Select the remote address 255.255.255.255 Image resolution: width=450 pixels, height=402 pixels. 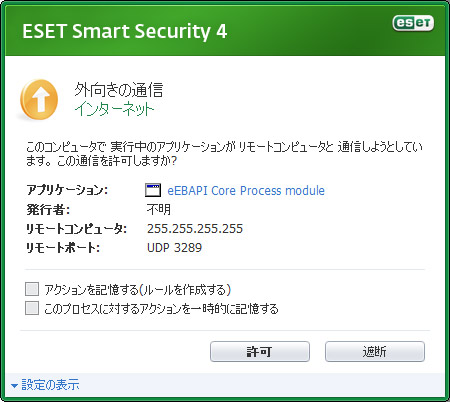[195, 229]
